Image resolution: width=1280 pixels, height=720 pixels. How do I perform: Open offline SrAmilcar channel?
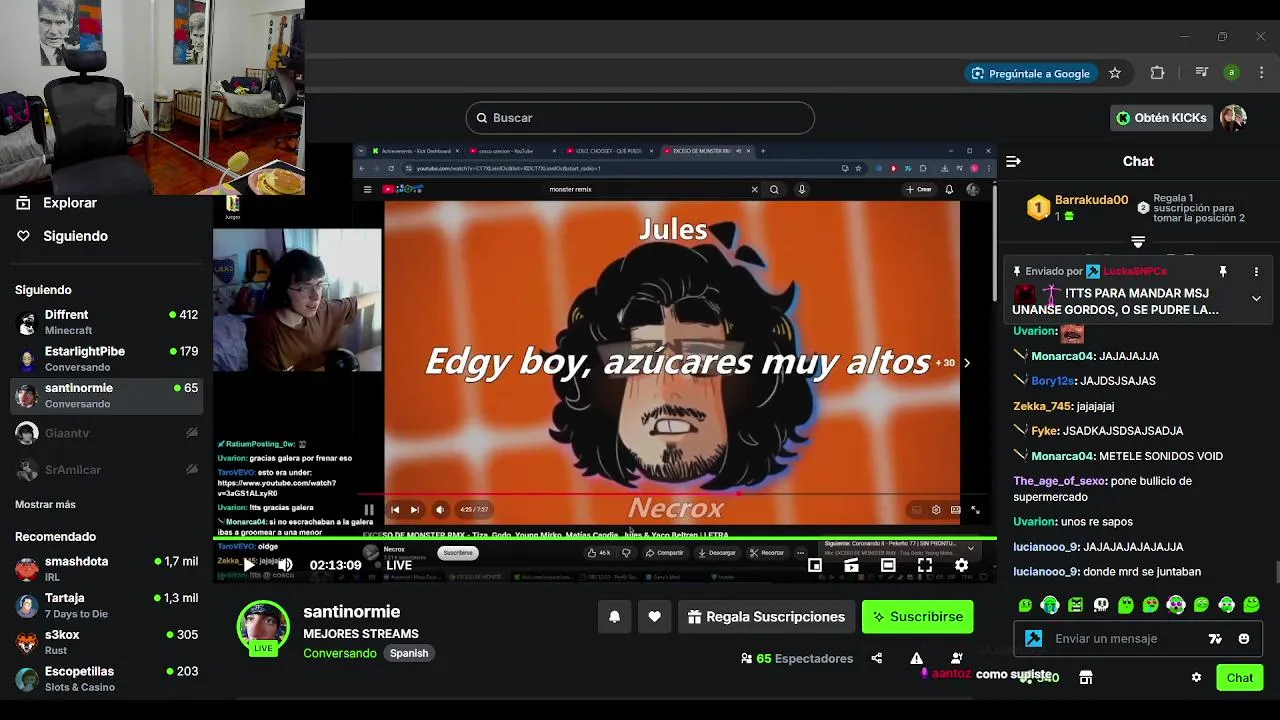click(107, 470)
